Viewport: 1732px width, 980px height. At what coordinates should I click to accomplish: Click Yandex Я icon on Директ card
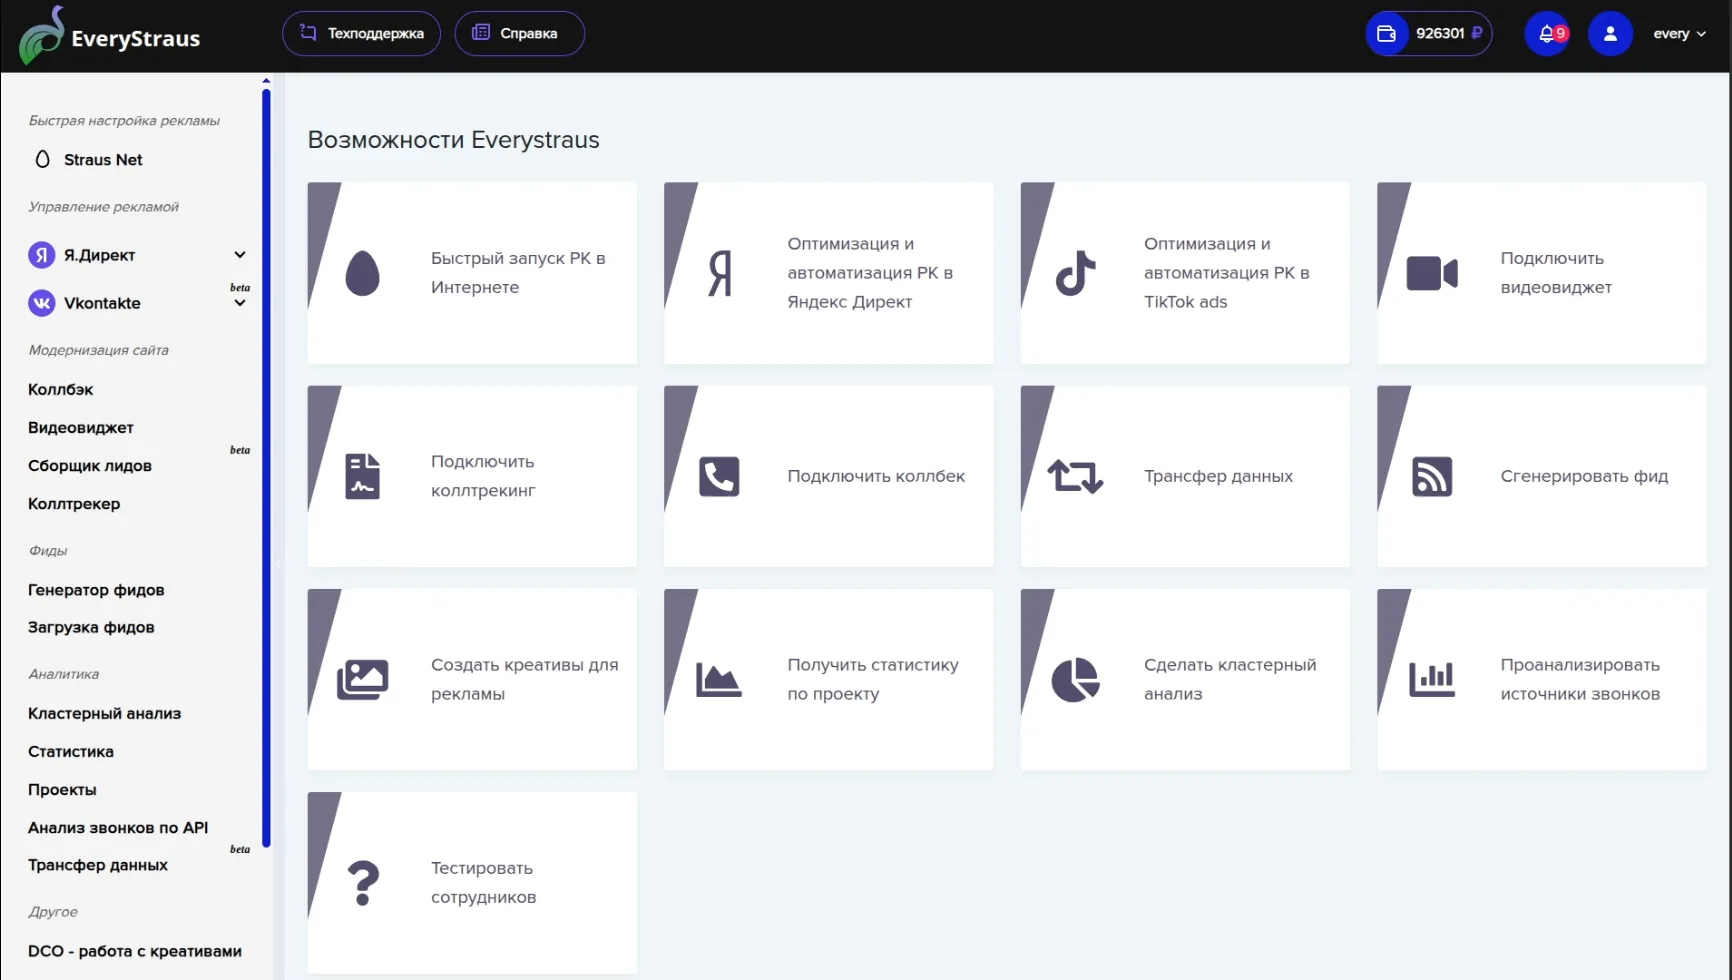(719, 273)
